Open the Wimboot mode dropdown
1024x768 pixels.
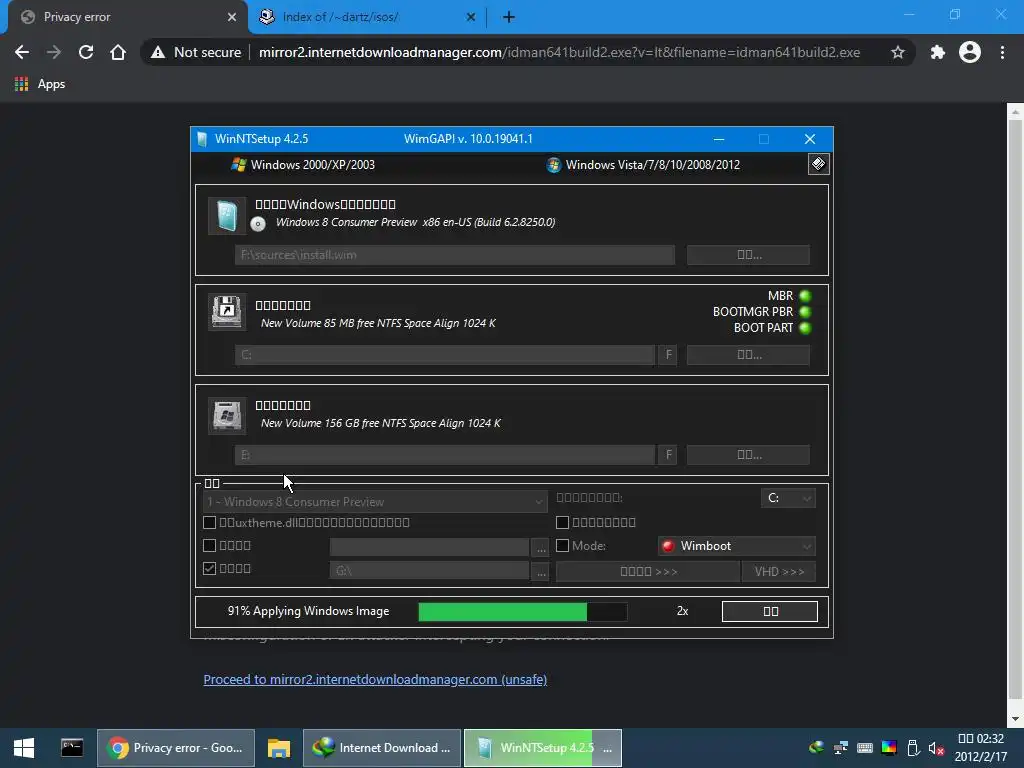click(x=737, y=546)
